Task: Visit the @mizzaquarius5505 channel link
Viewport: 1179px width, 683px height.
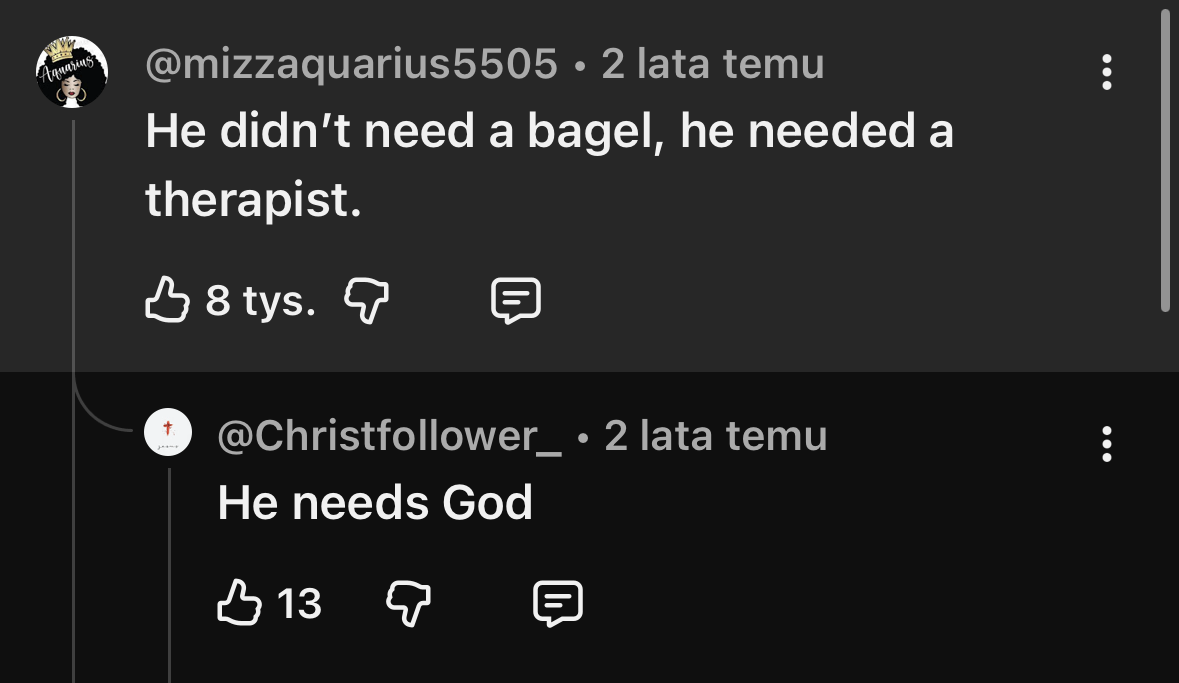Action: [x=351, y=63]
